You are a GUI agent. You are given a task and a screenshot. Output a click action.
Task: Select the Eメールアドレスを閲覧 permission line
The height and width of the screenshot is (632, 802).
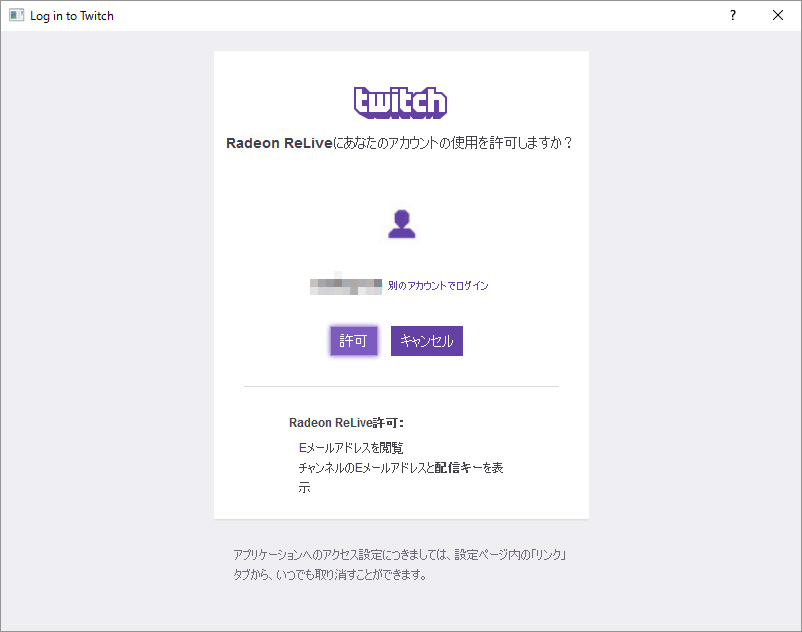click(x=351, y=447)
